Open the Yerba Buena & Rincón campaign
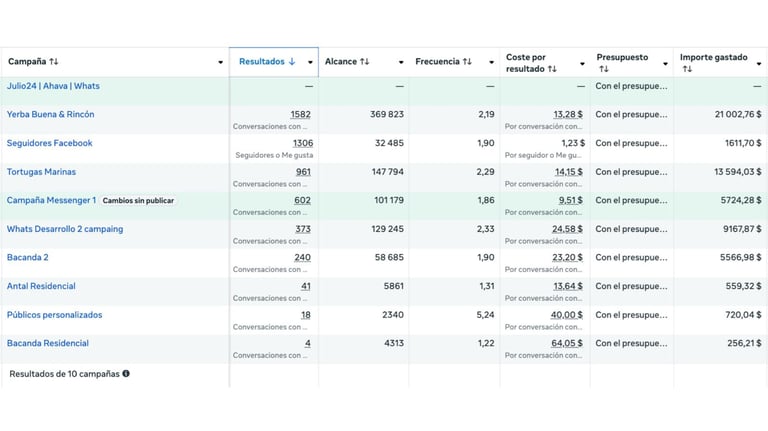This screenshot has height=431, width=768. (50, 115)
